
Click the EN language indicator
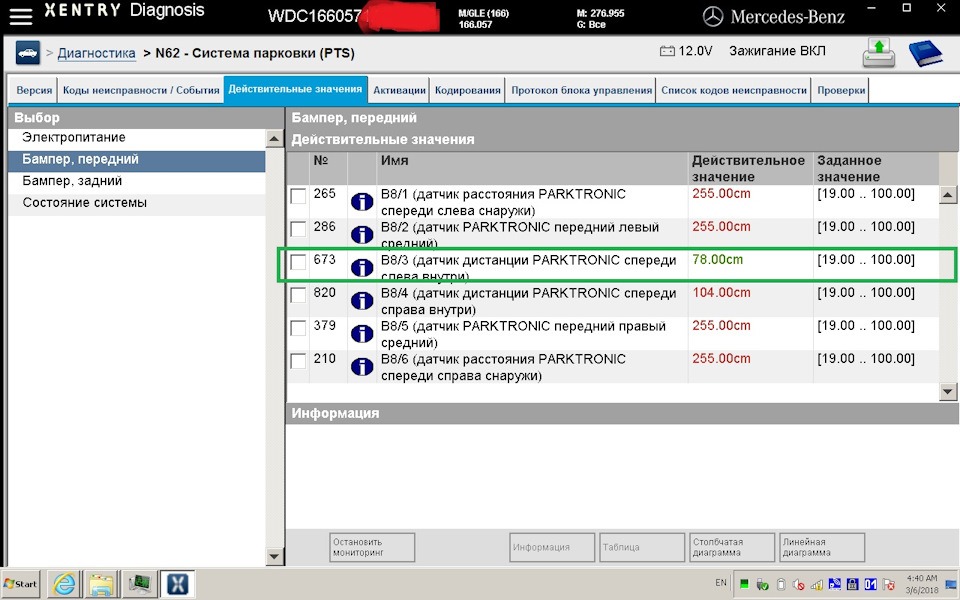(x=721, y=583)
